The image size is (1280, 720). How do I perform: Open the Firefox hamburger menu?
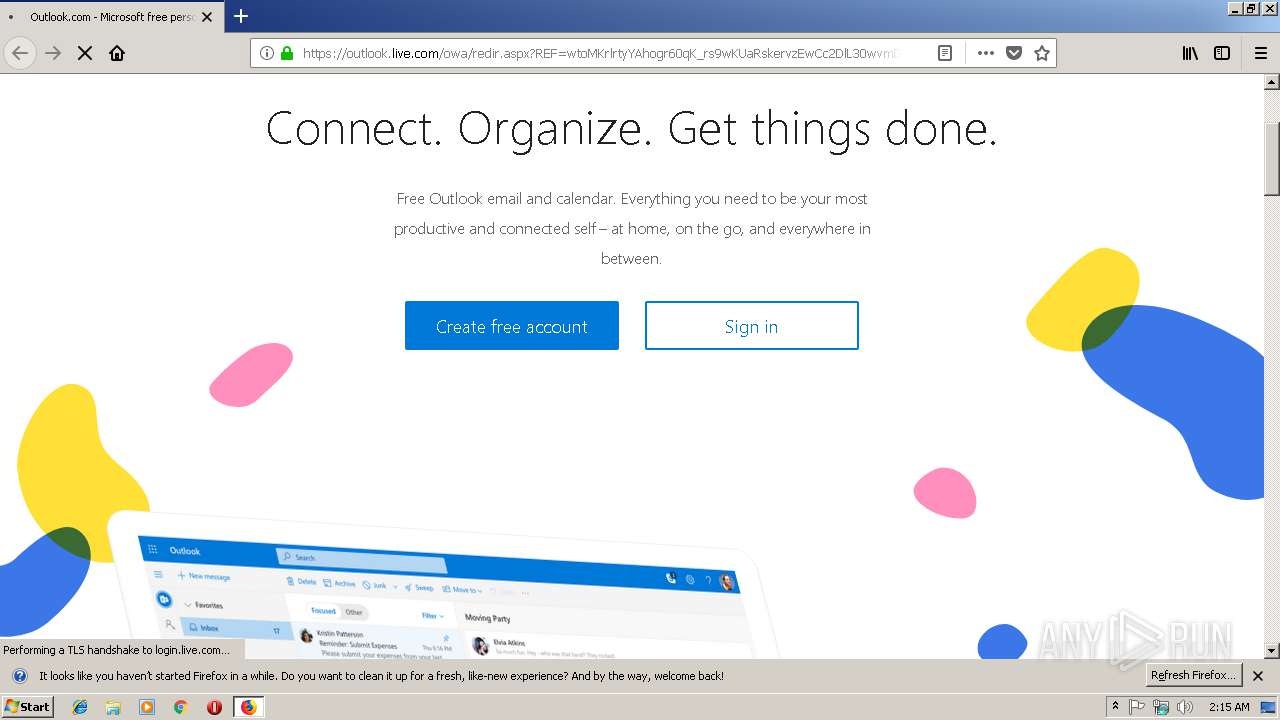(1261, 53)
